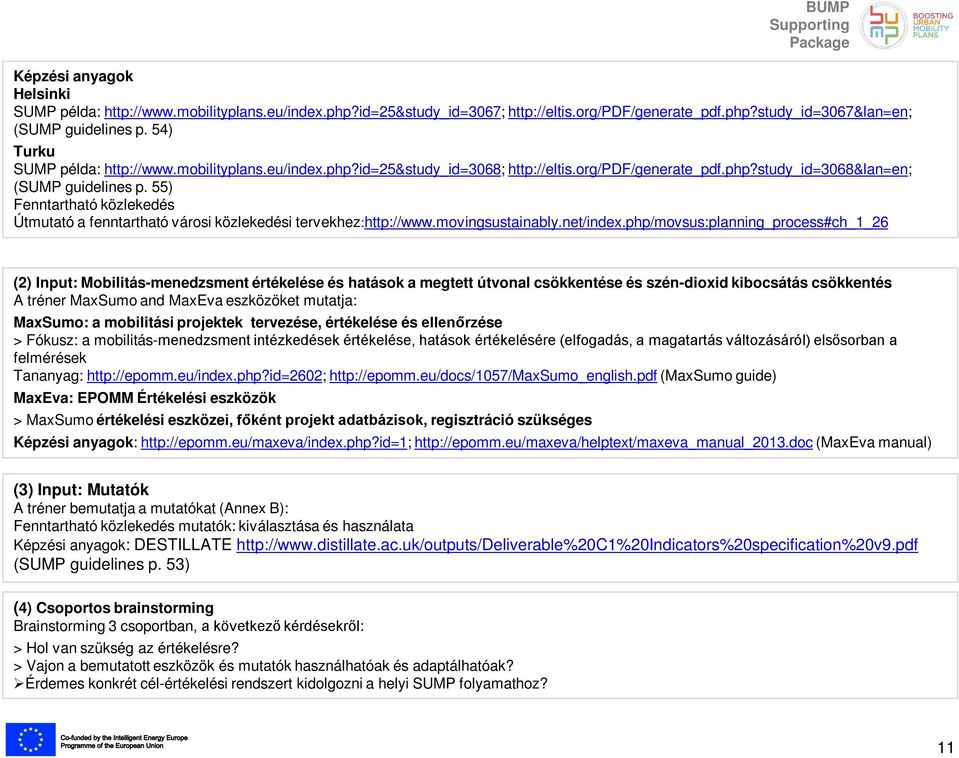Open the Turku mobilityplans.eu study_id=3068 link
The image size is (959, 758).
tap(302, 169)
